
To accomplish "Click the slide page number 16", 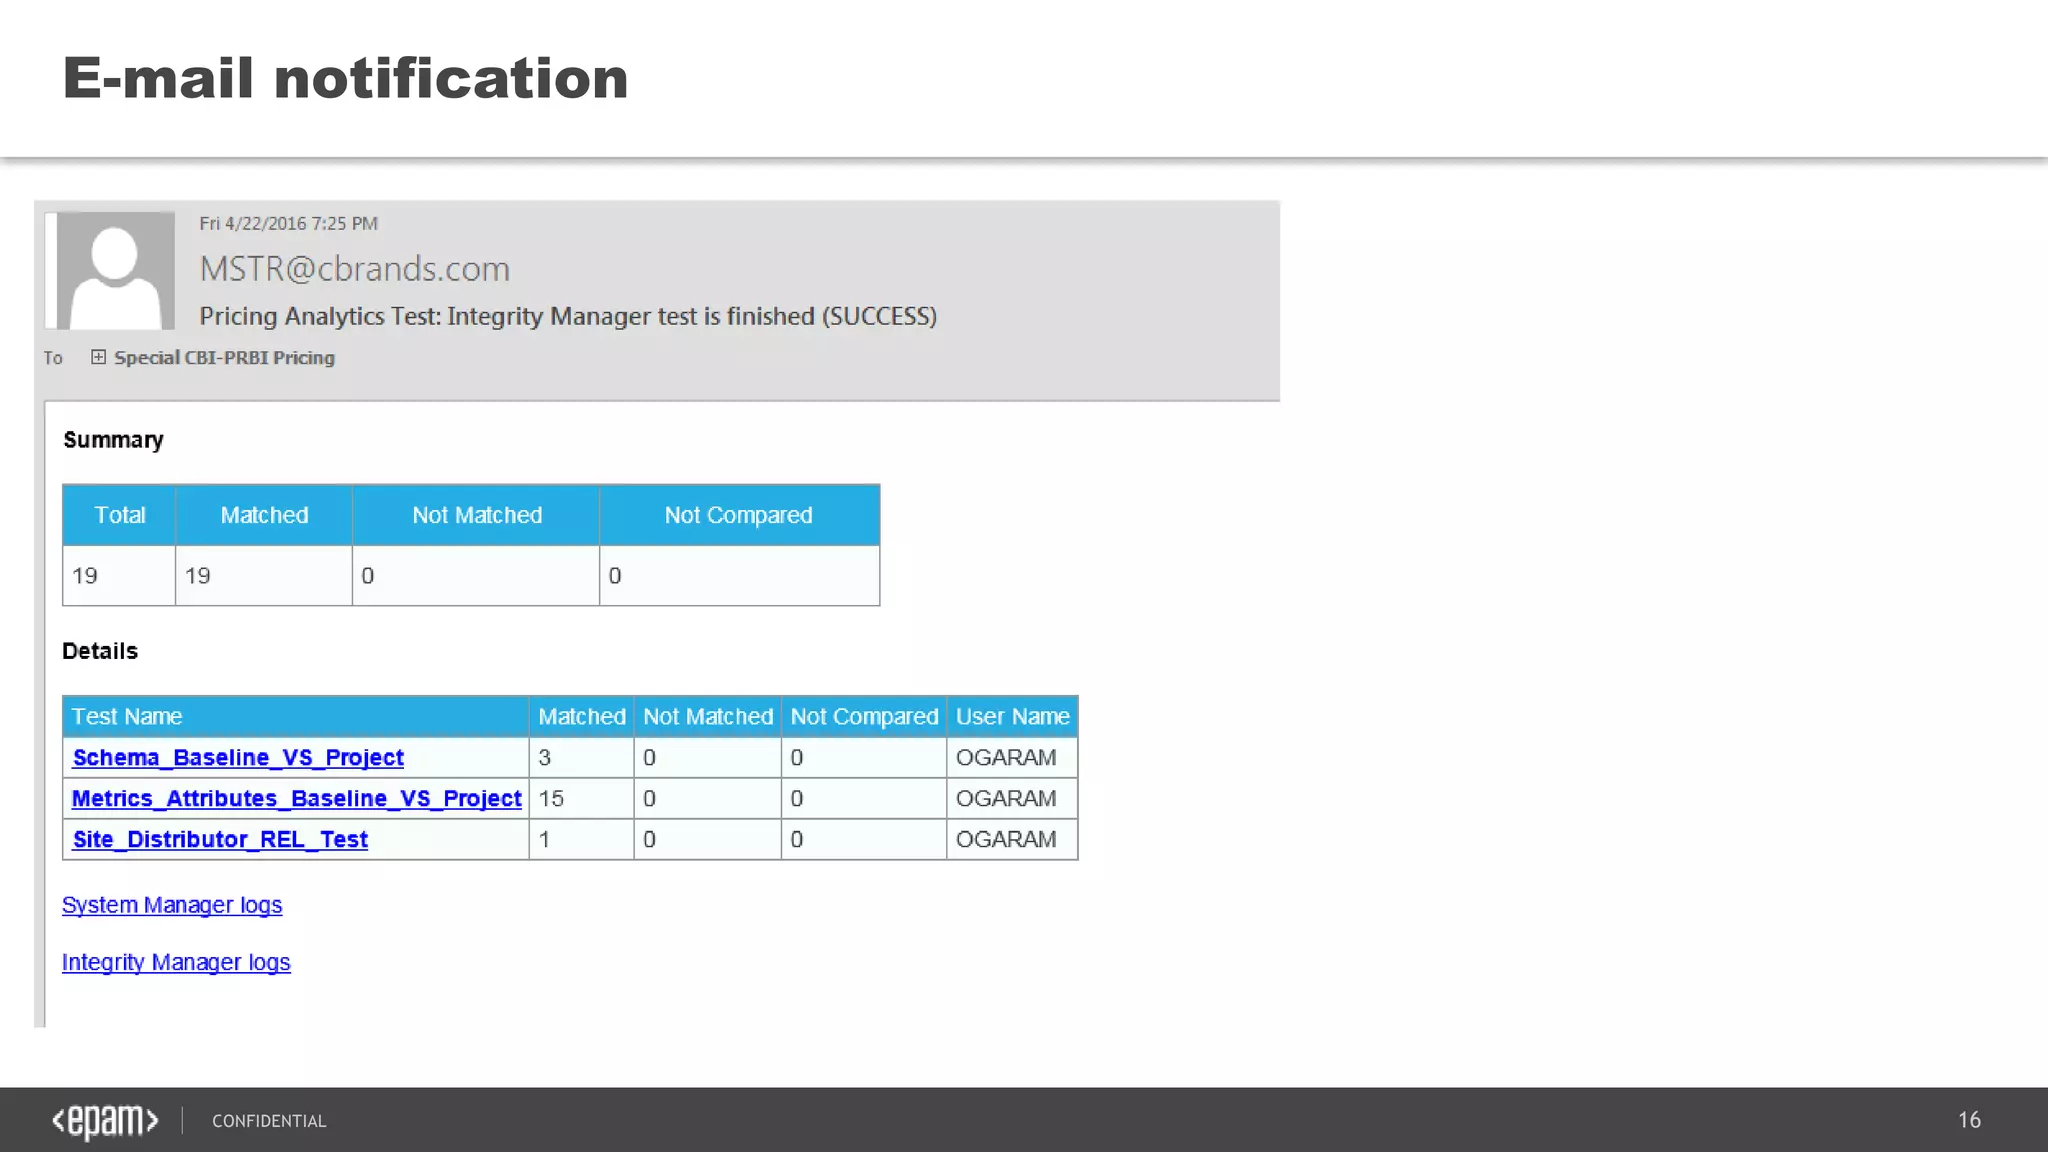I will click(1969, 1120).
